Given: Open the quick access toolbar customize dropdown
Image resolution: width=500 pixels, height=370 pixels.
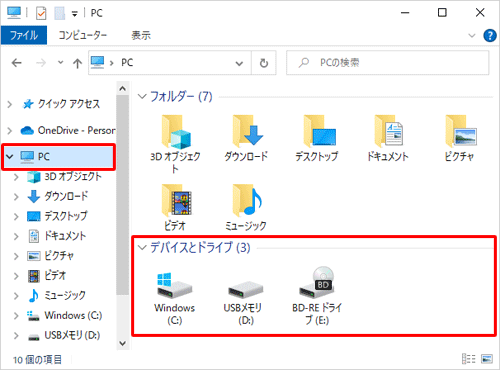Looking at the screenshot, I should (75, 13).
